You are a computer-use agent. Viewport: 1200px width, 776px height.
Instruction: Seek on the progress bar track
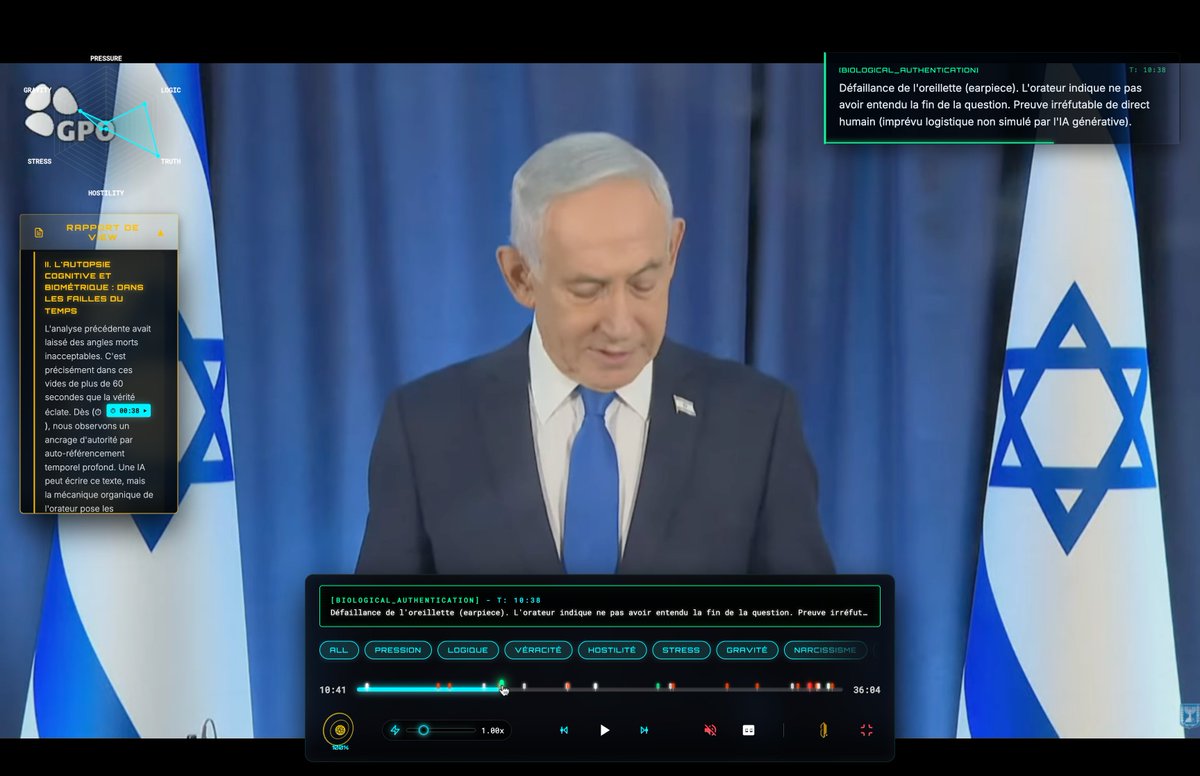click(x=599, y=690)
